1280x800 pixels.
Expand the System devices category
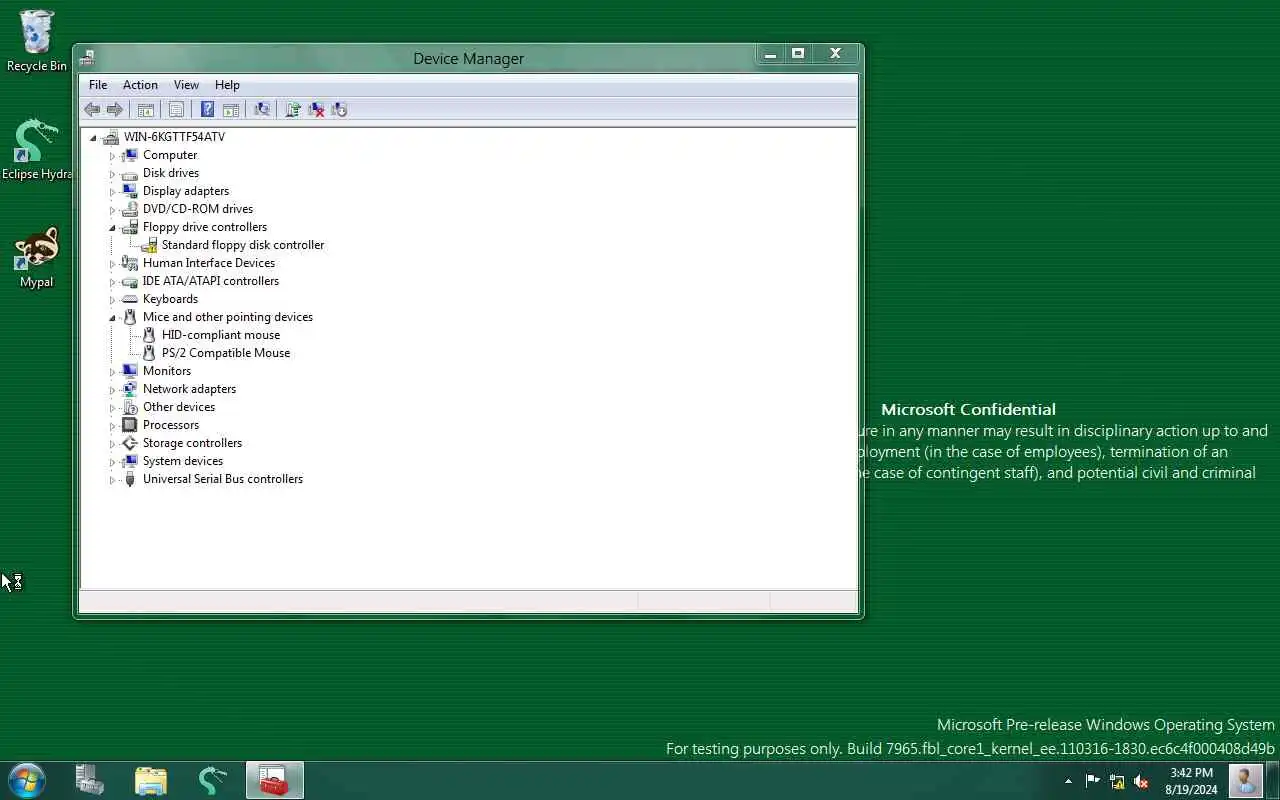click(x=112, y=462)
